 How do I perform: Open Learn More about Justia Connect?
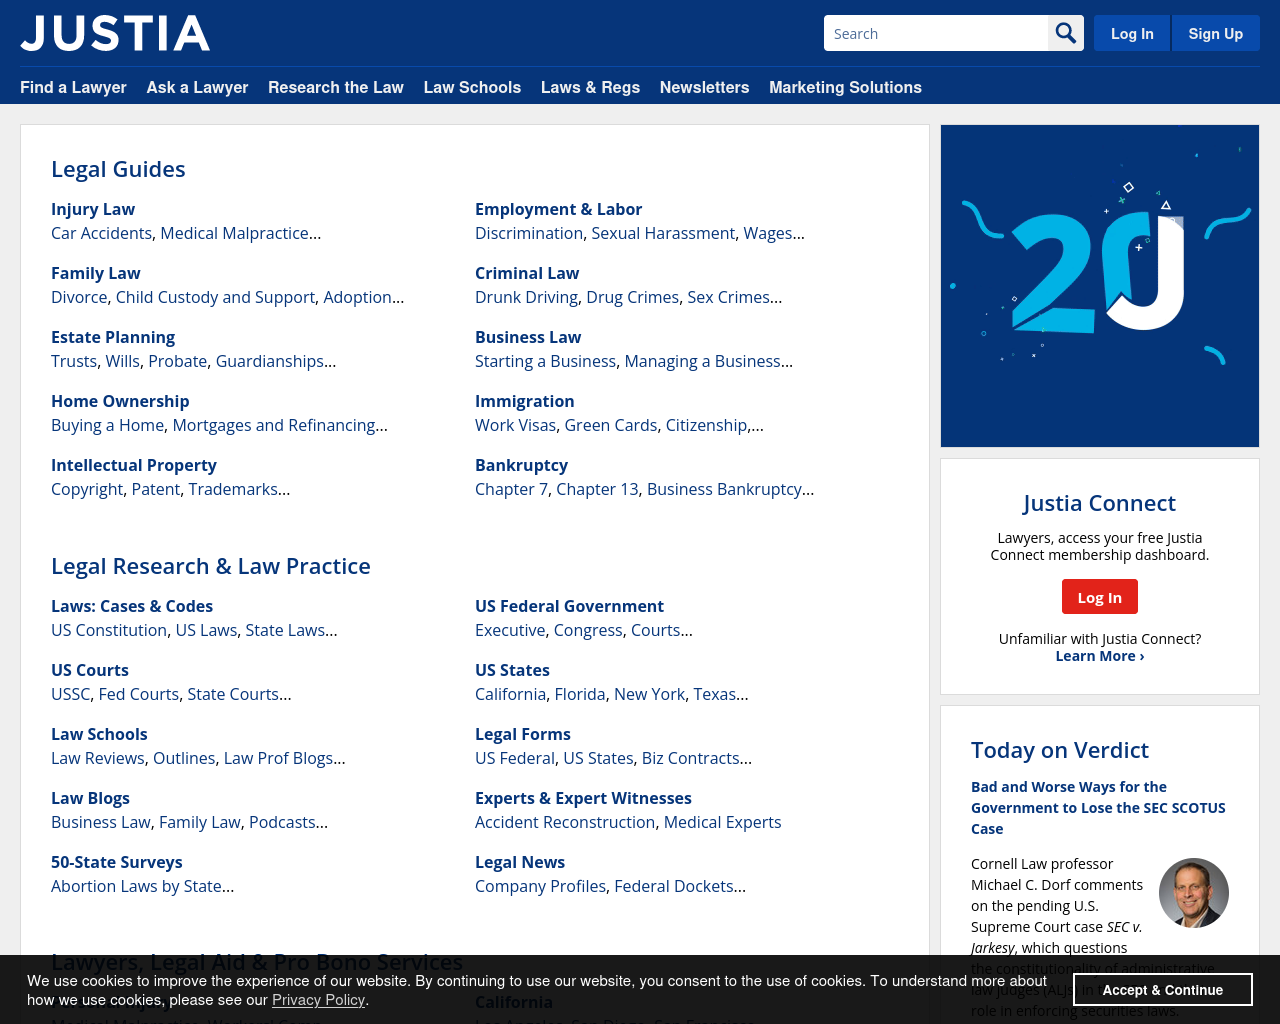point(1100,656)
